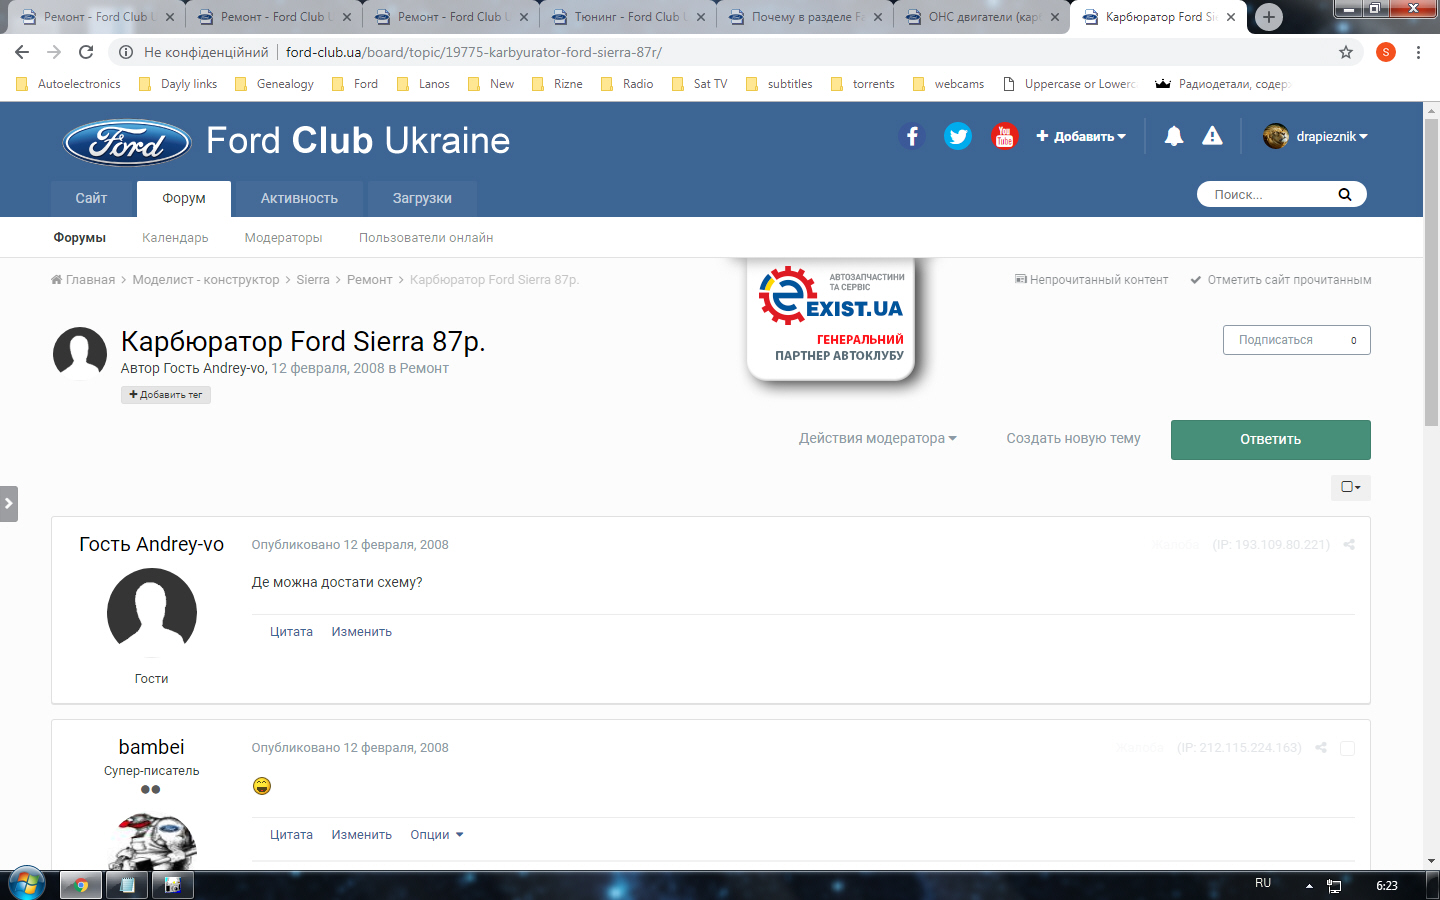Bookmark page with the star icon

pyautogui.click(x=1346, y=52)
